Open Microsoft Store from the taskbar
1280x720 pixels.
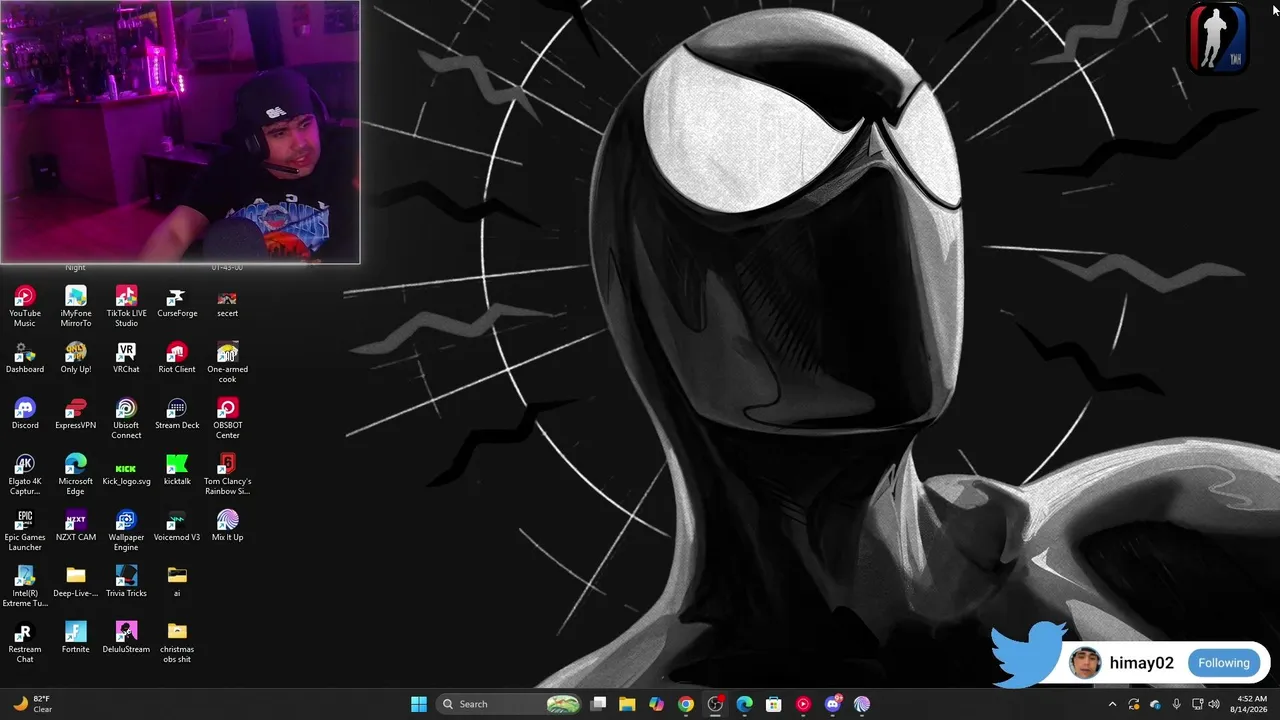point(774,704)
